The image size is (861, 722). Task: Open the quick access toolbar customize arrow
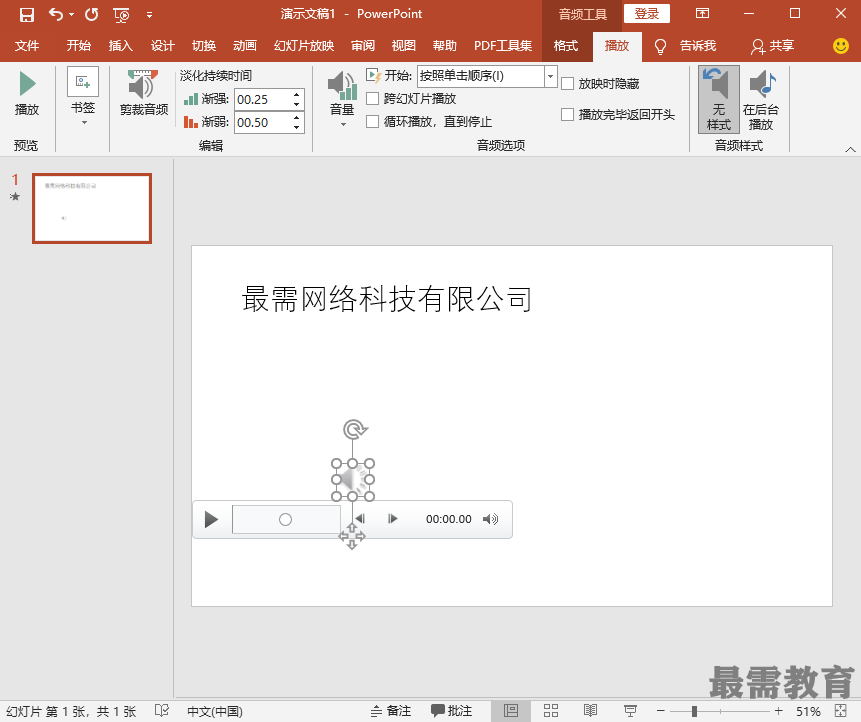[149, 15]
